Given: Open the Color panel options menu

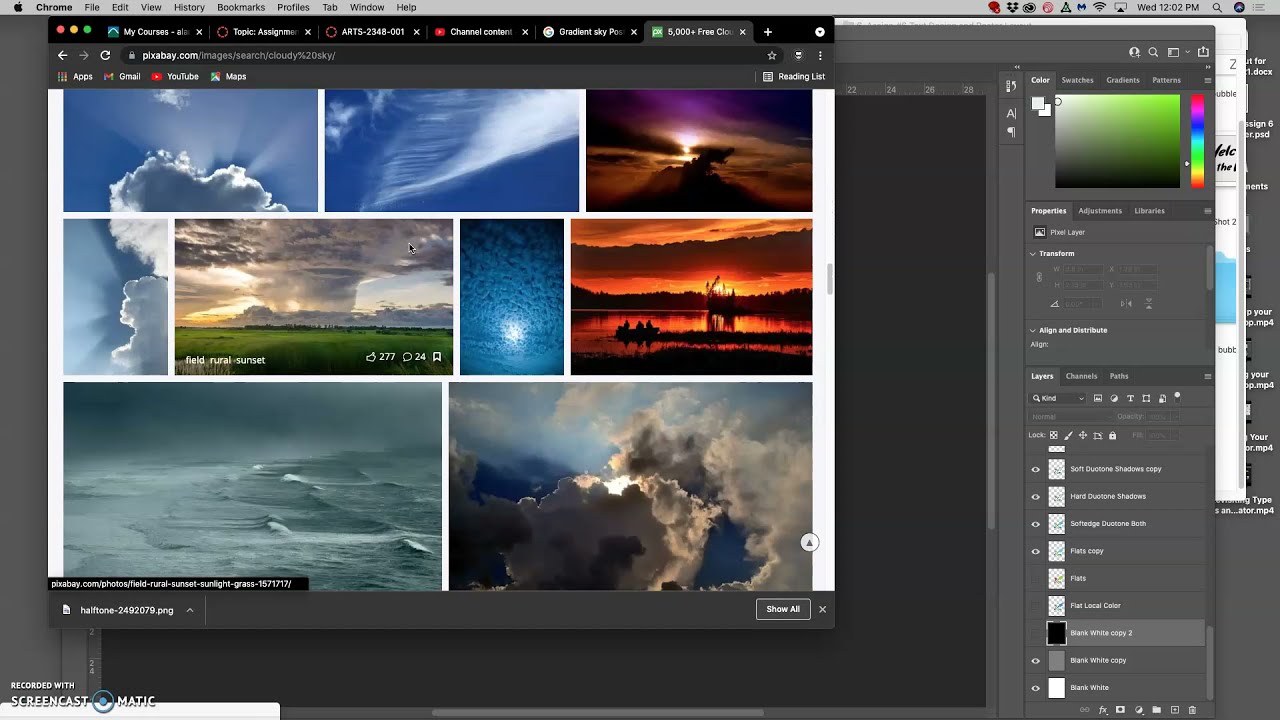Looking at the screenshot, I should pyautogui.click(x=1207, y=80).
